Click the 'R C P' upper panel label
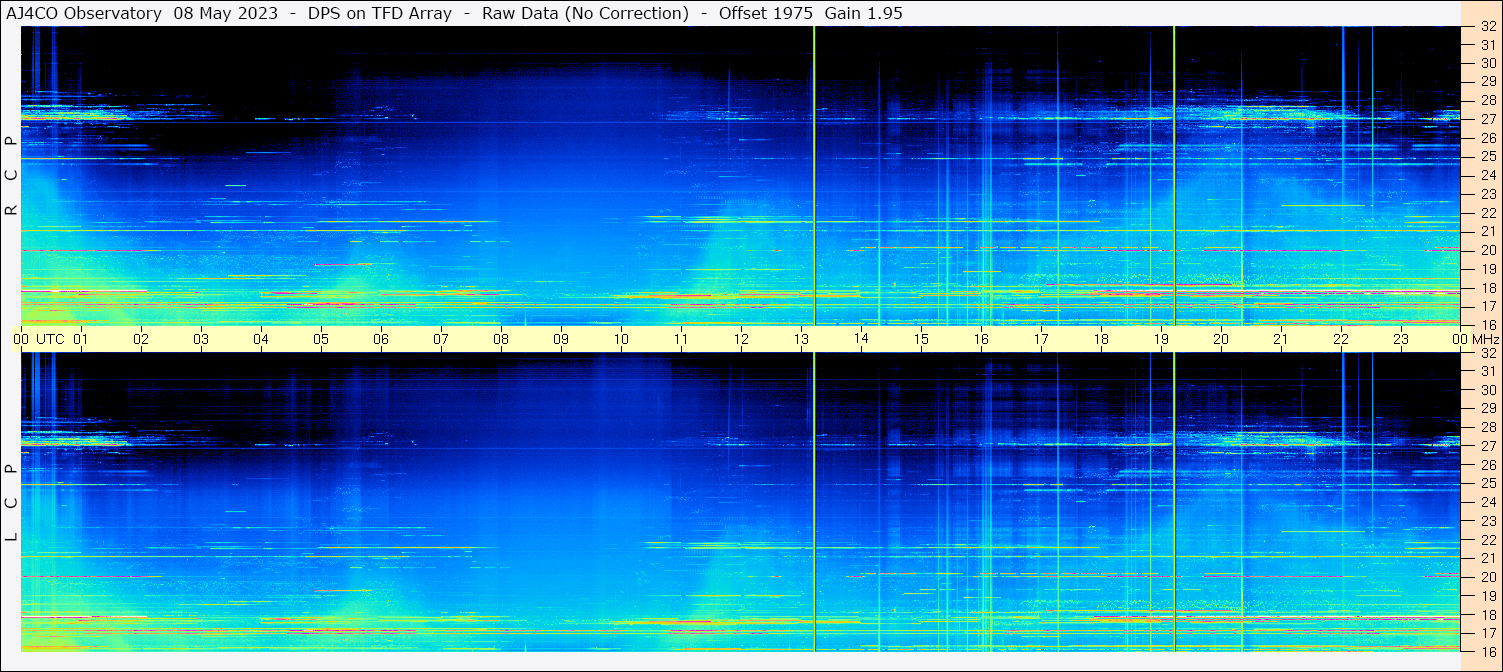Image resolution: width=1503 pixels, height=672 pixels. click(12, 176)
